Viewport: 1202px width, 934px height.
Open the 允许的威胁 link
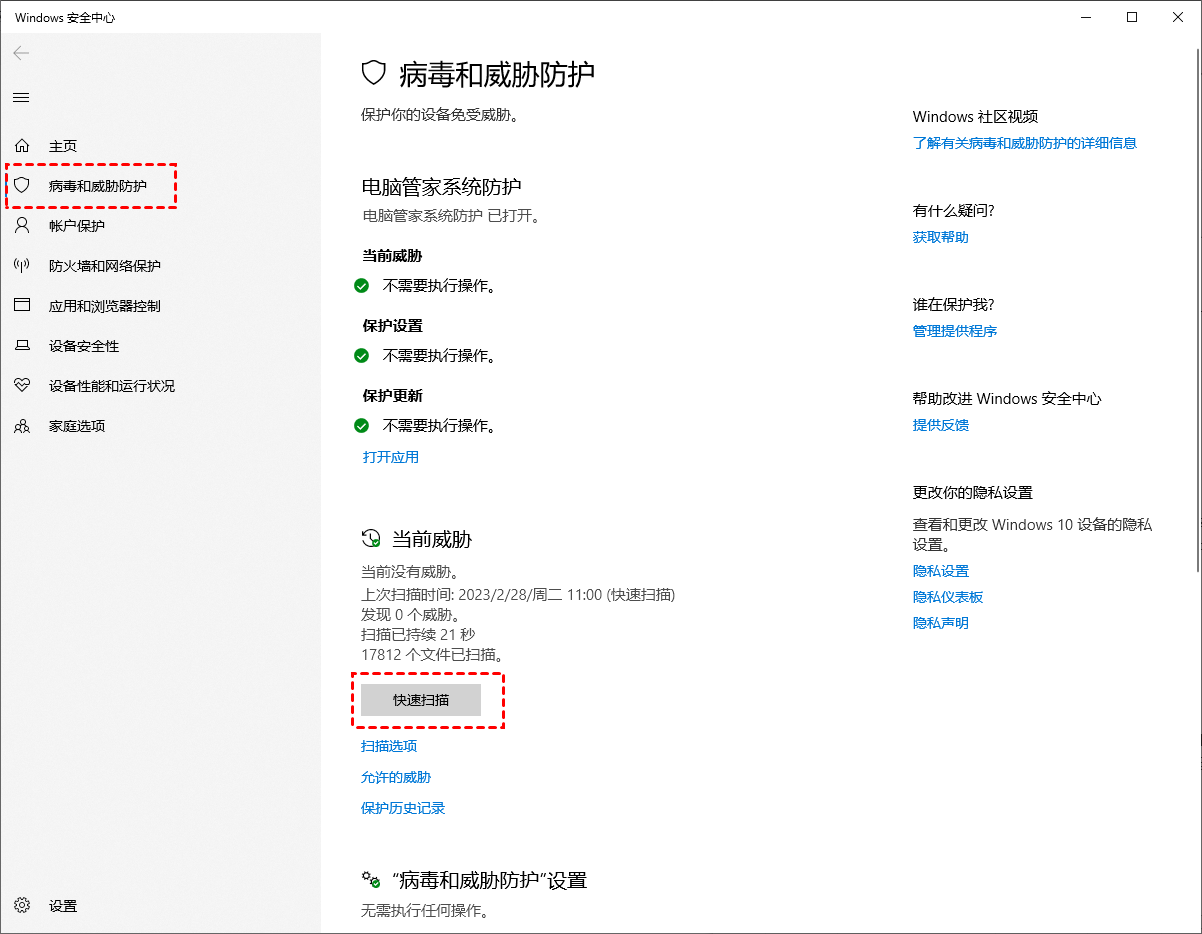point(396,777)
